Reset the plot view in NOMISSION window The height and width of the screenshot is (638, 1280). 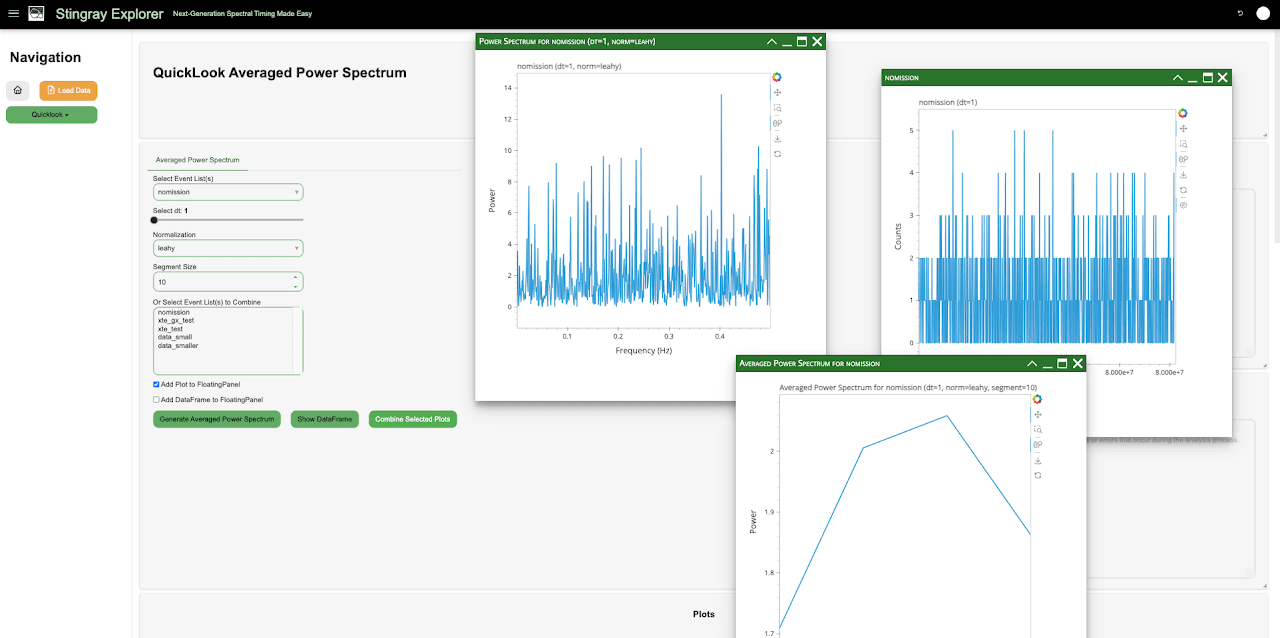coord(1183,190)
